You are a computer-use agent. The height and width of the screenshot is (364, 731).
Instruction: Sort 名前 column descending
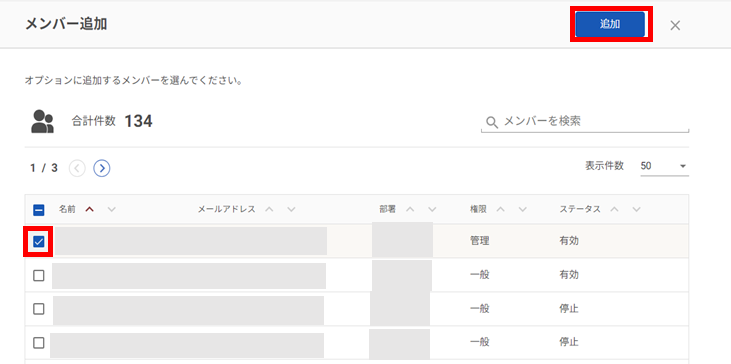[x=111, y=210]
